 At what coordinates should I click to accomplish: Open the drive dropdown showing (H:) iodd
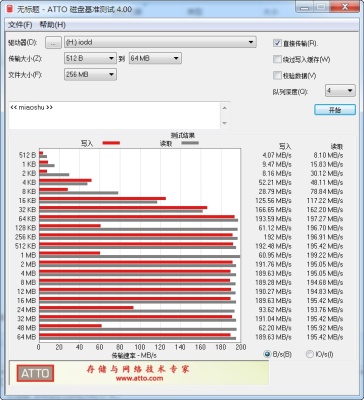click(x=160, y=42)
